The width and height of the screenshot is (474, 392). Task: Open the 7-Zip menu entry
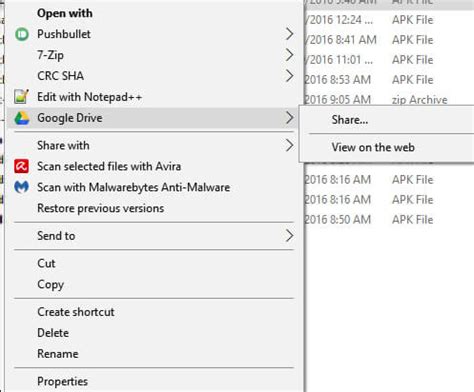(154, 55)
